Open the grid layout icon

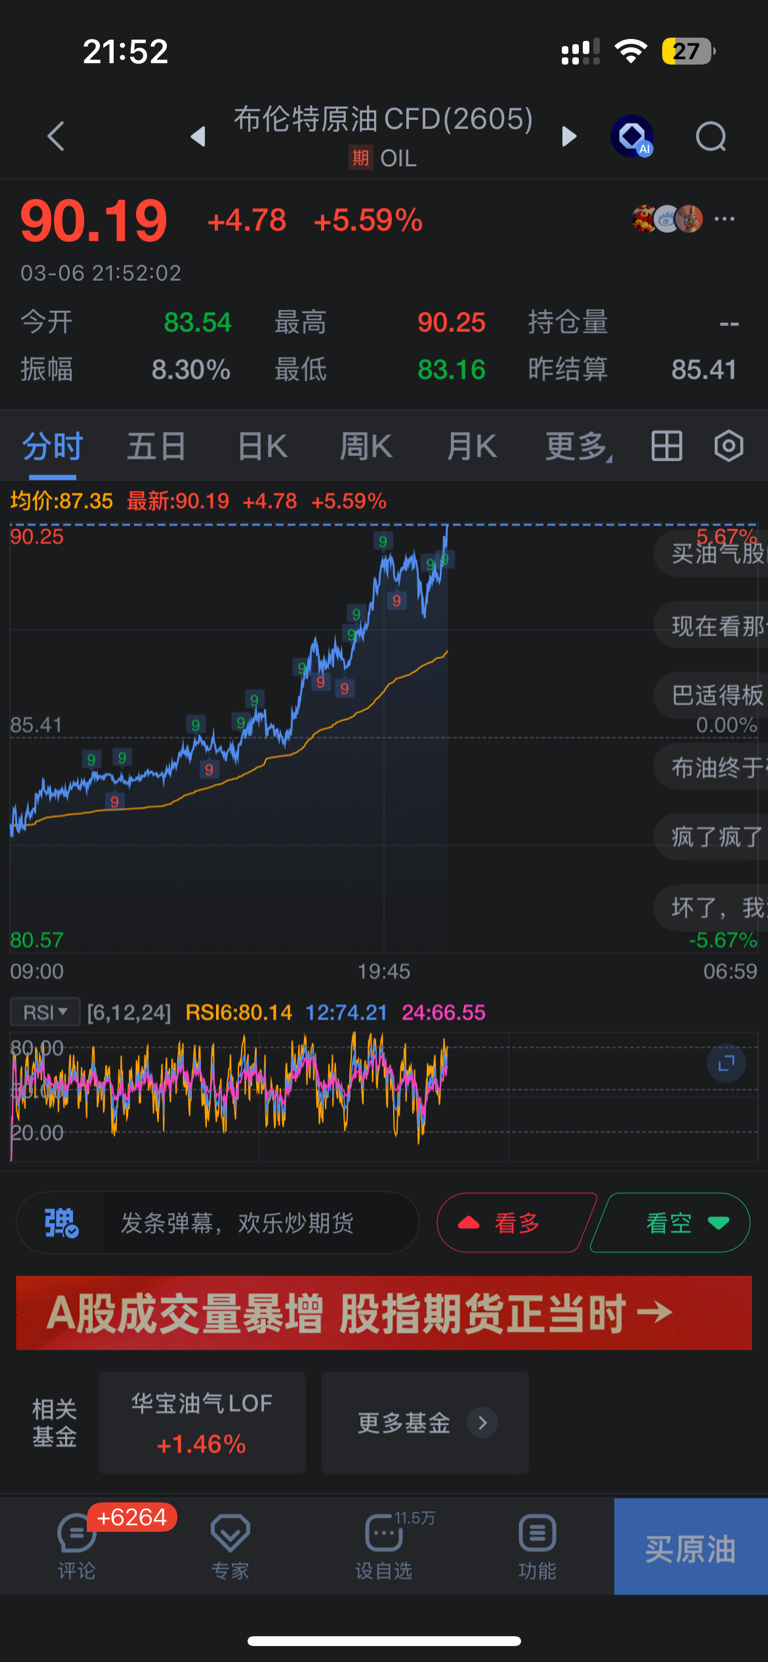(667, 446)
